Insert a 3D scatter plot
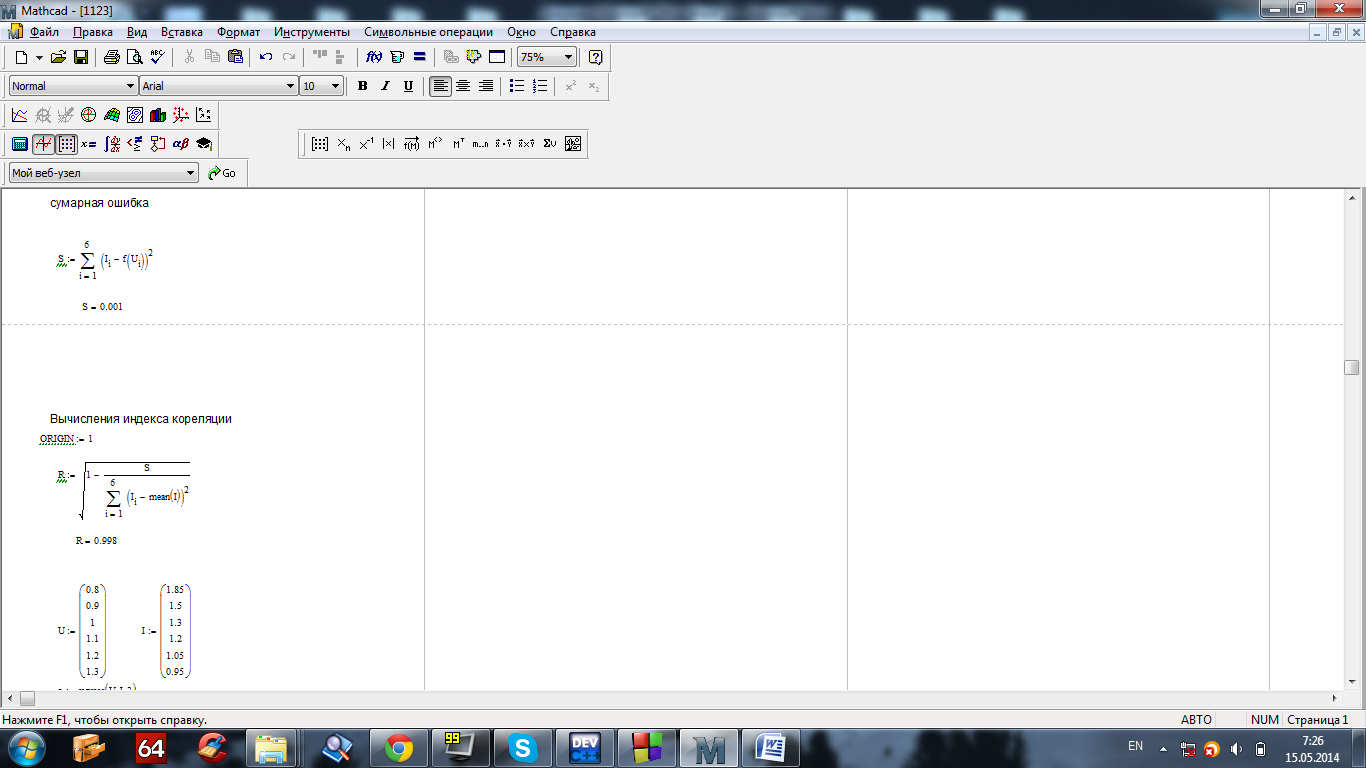This screenshot has height=768, width=1366. coord(181,115)
